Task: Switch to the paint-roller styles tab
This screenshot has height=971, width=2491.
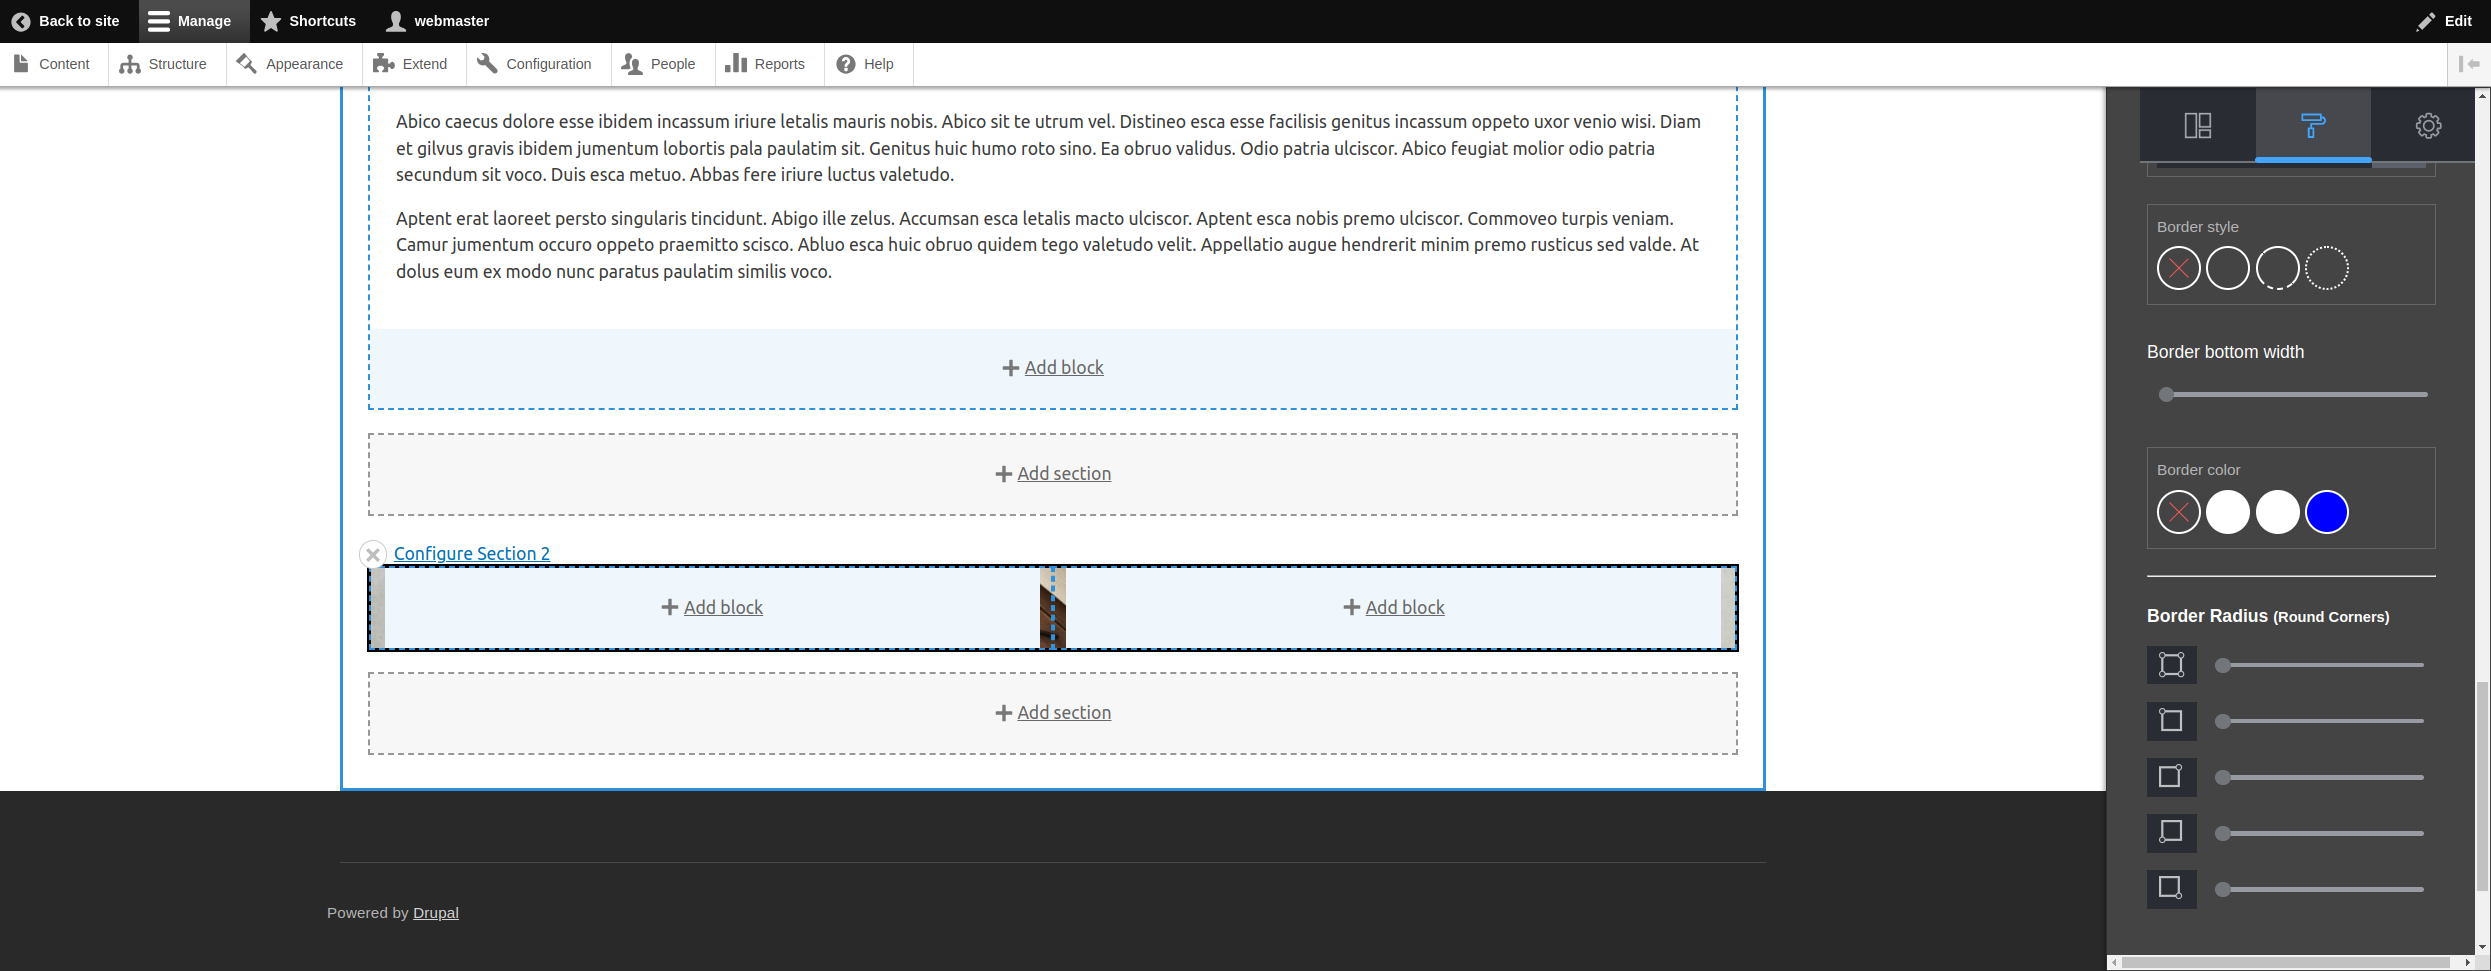Action: [2311, 126]
